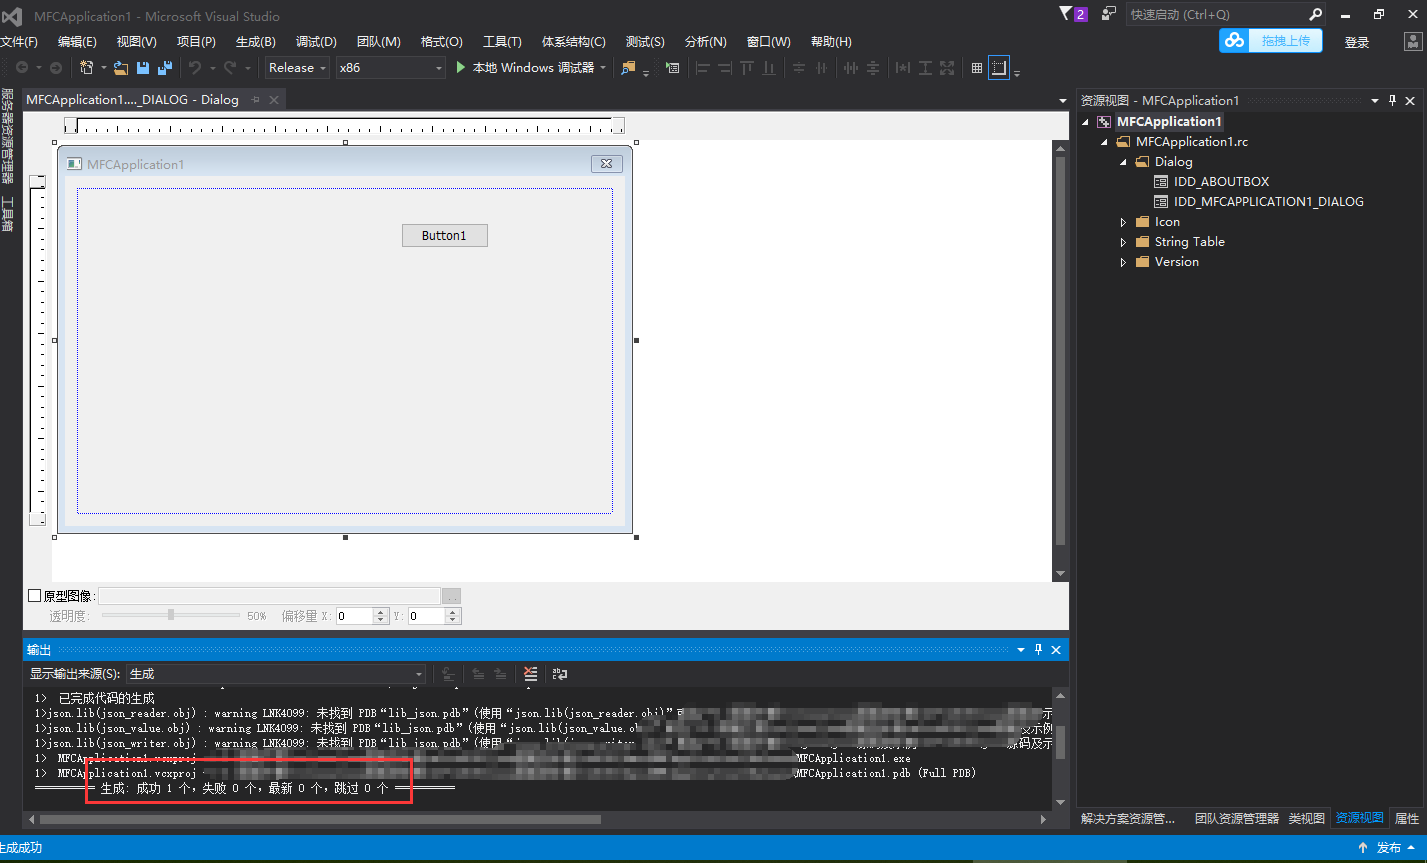
Task: Enable the 原型图像 checkbox
Action: [x=35, y=596]
